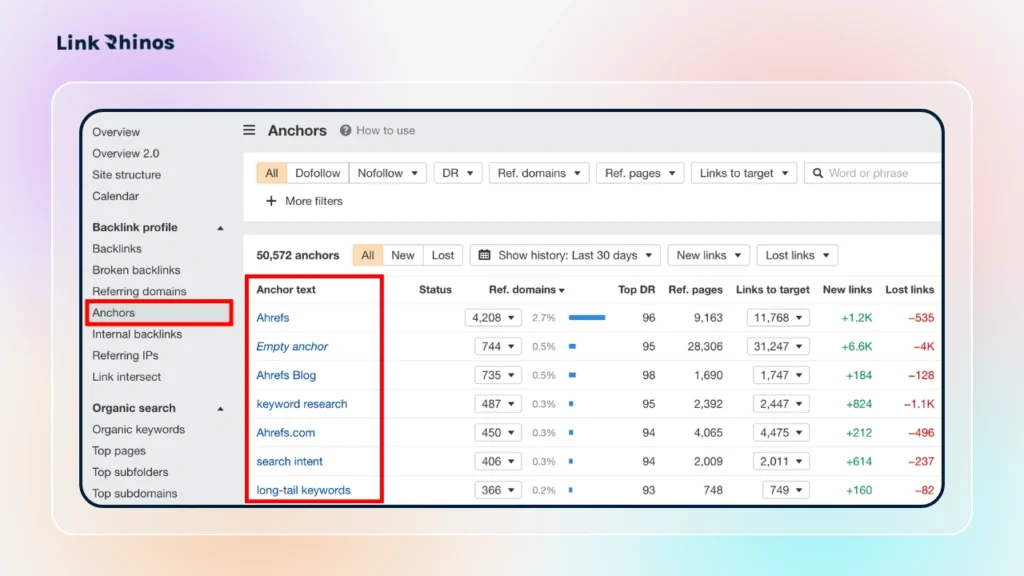
Task: Click the How to use help icon
Action: pyautogui.click(x=345, y=131)
